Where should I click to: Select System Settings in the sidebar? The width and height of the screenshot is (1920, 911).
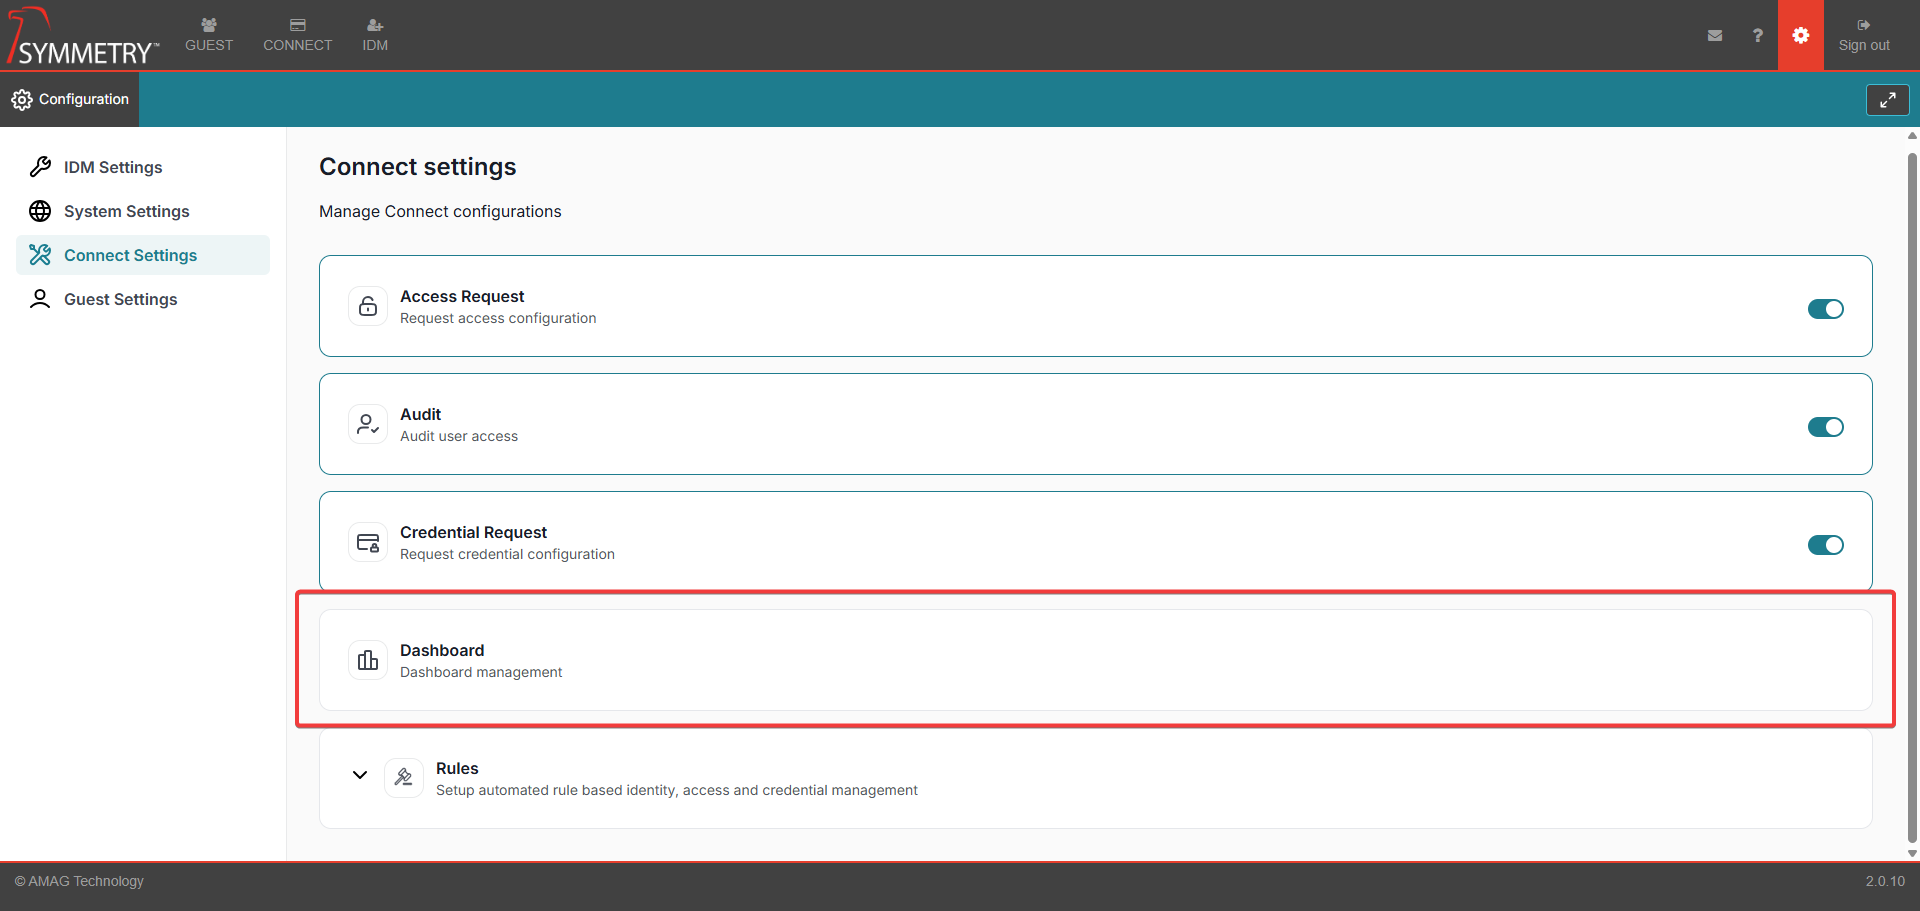point(126,211)
